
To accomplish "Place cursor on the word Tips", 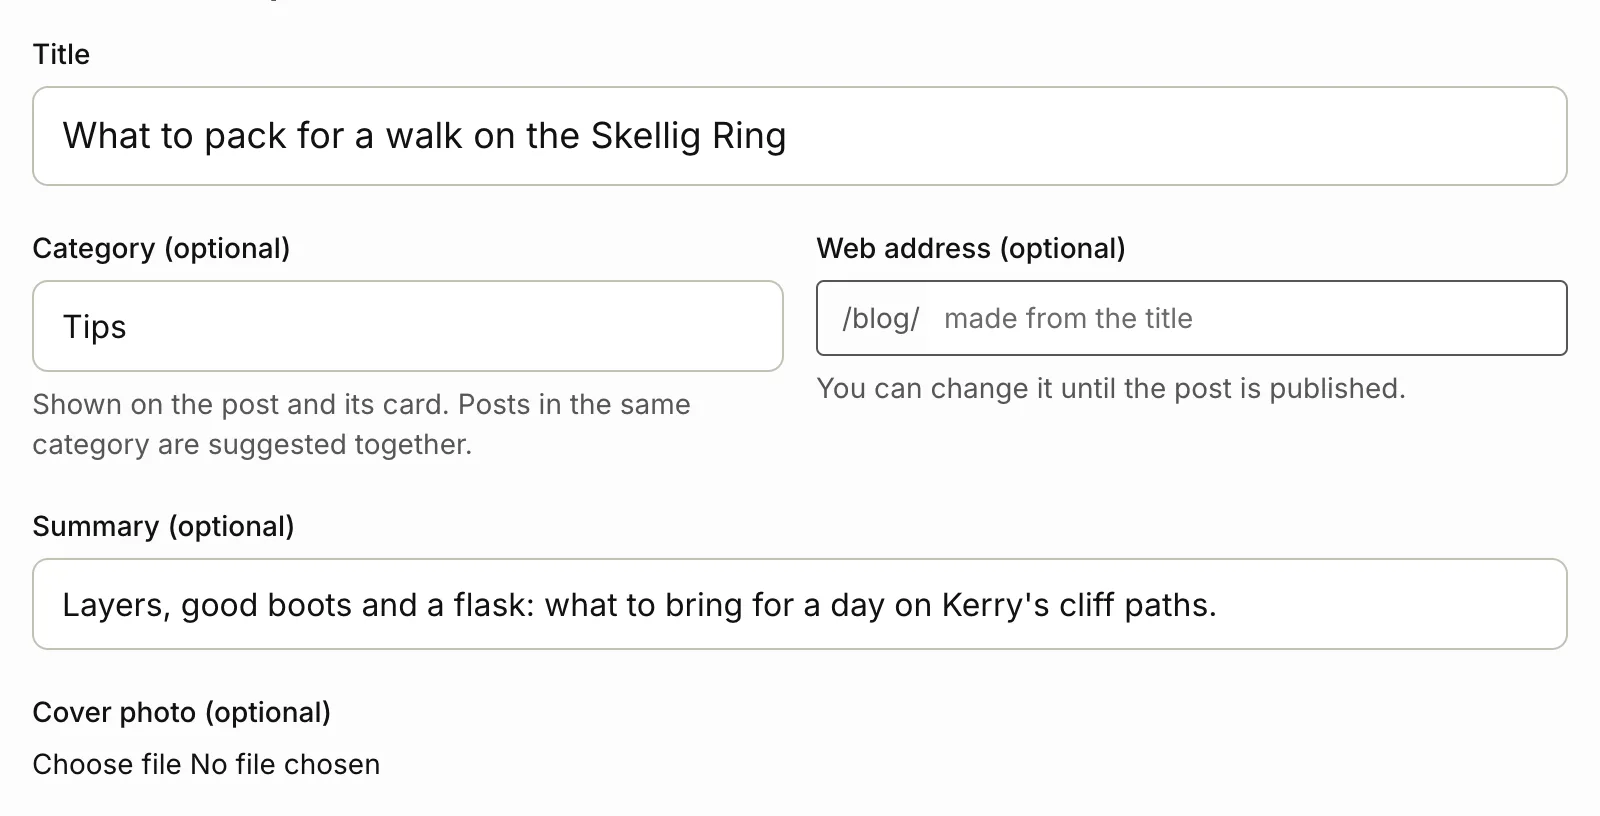I will click(x=94, y=326).
